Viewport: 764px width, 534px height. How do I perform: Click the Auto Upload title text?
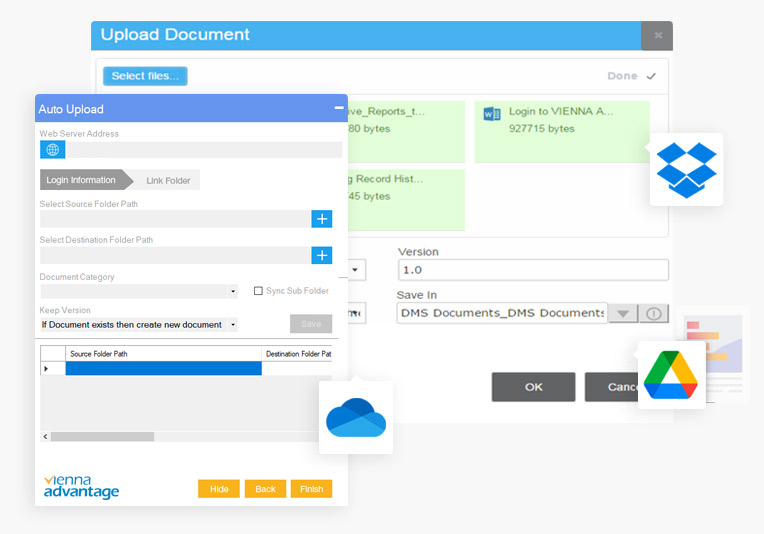click(x=71, y=109)
